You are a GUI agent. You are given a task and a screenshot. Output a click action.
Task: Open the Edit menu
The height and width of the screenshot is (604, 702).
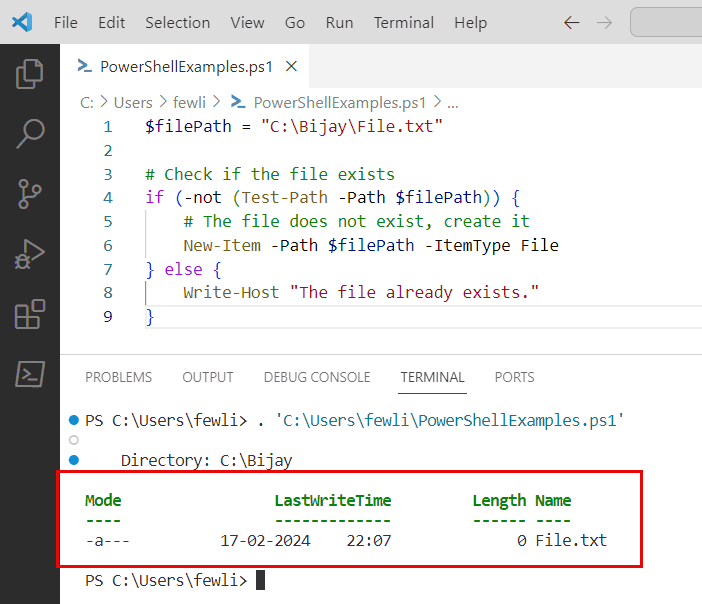coord(111,22)
